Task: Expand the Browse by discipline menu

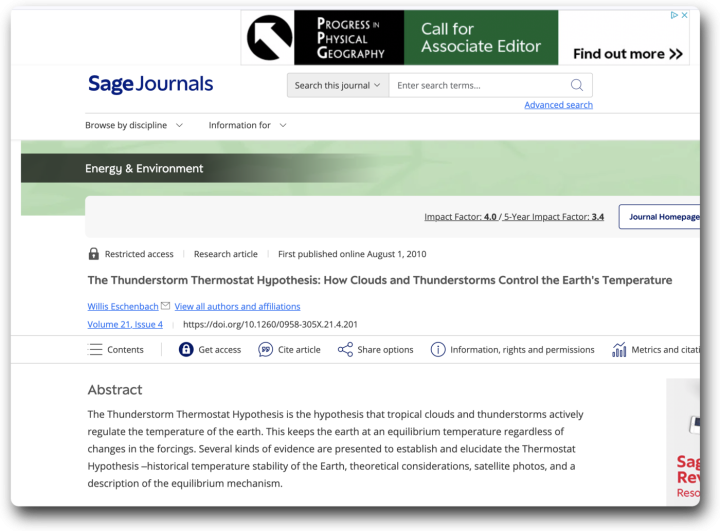Action: (134, 125)
